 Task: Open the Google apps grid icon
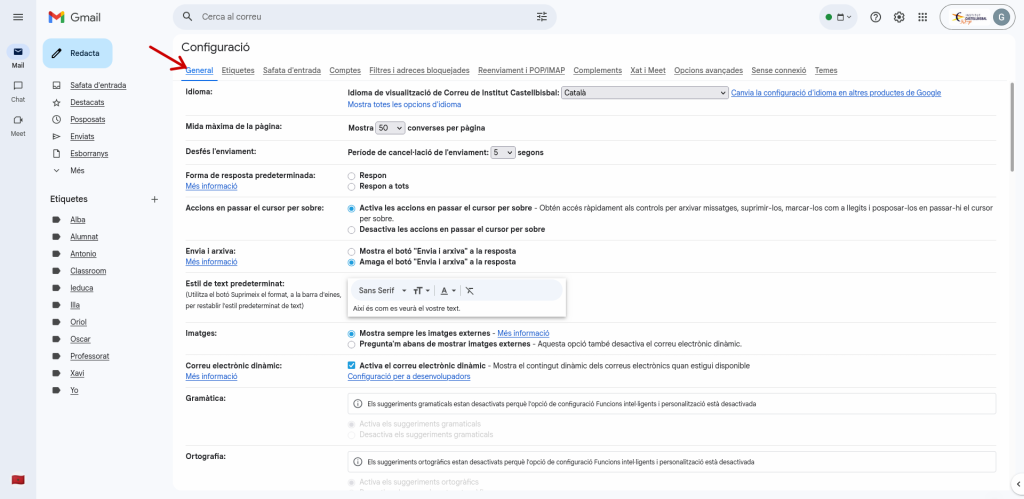click(x=922, y=17)
